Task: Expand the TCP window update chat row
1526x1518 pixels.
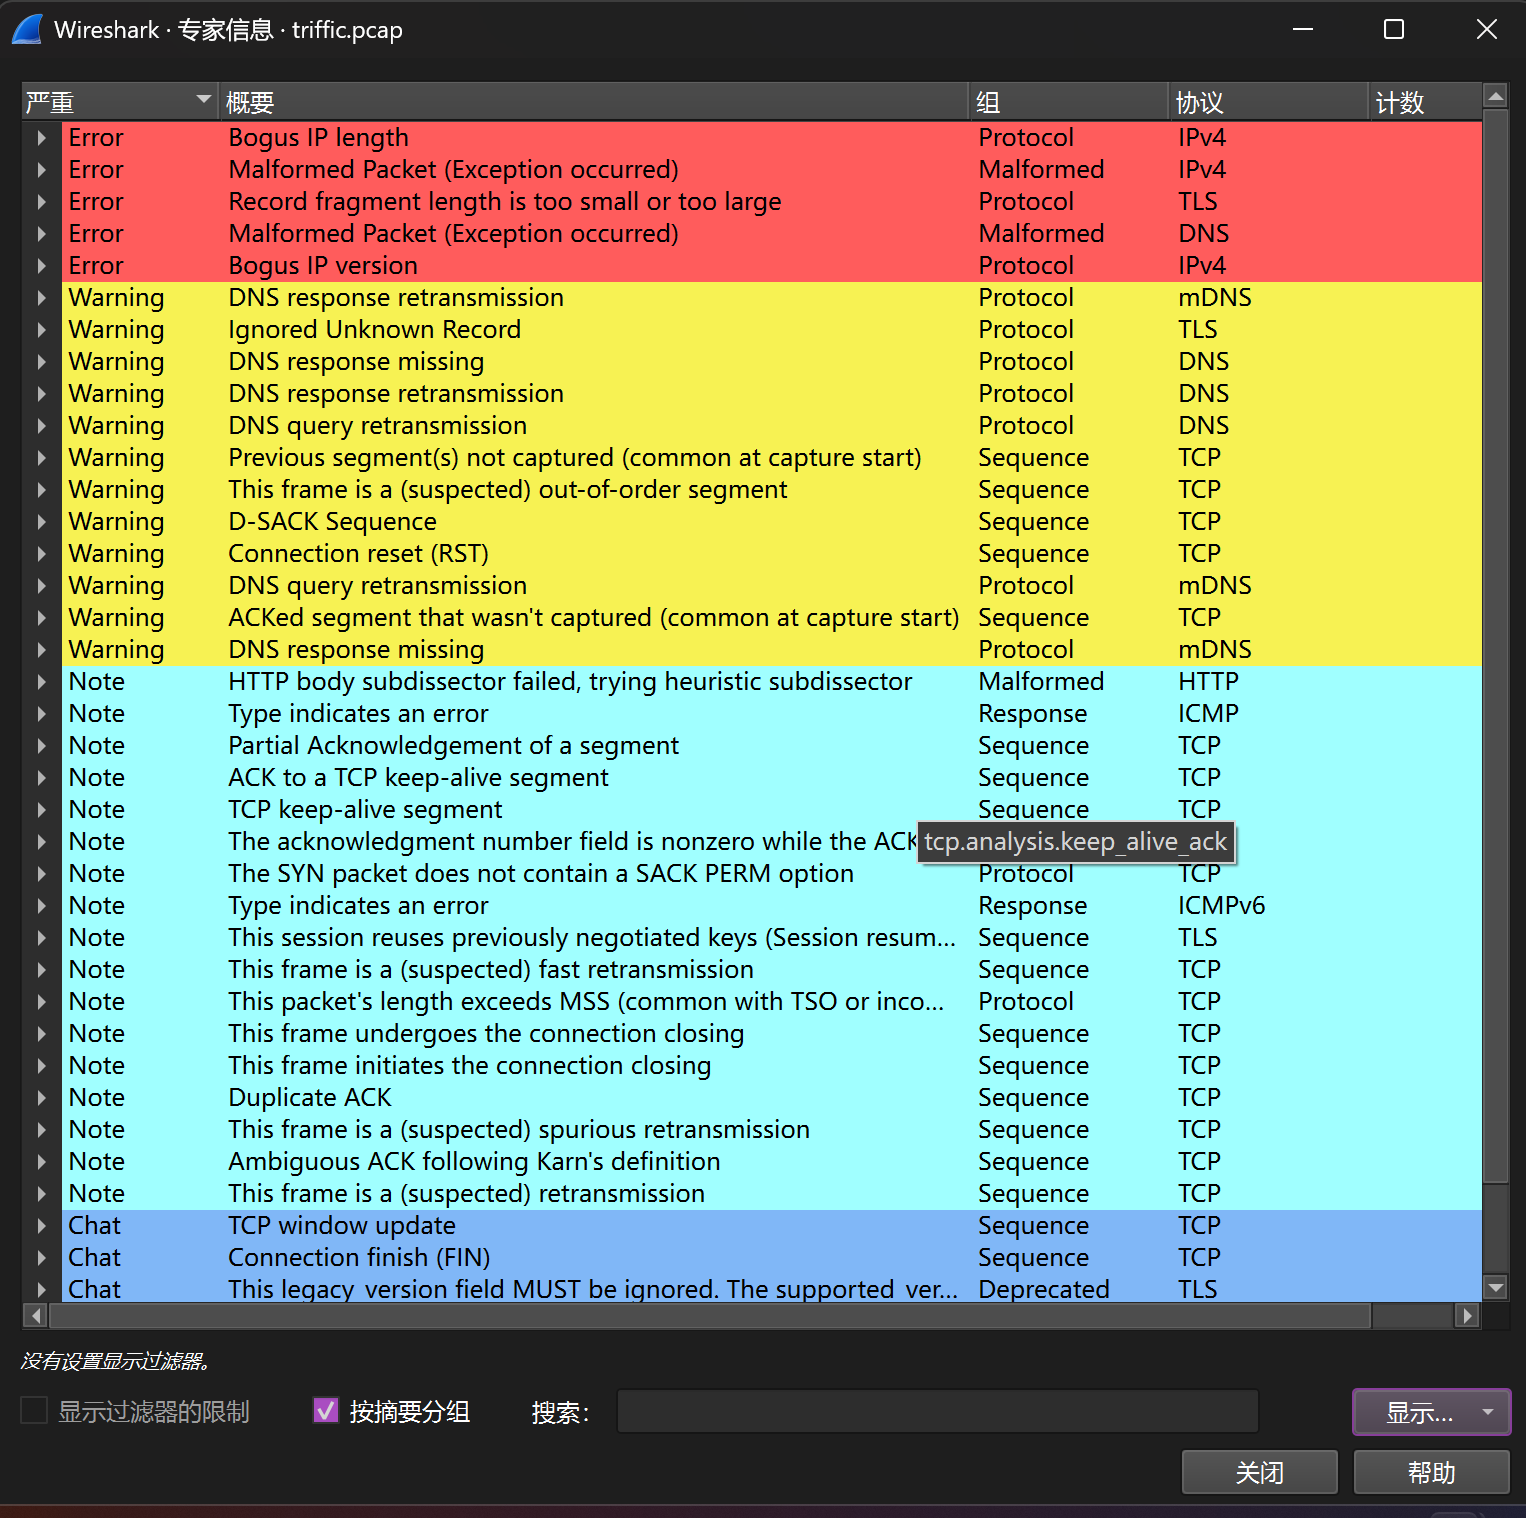Action: [x=41, y=1226]
